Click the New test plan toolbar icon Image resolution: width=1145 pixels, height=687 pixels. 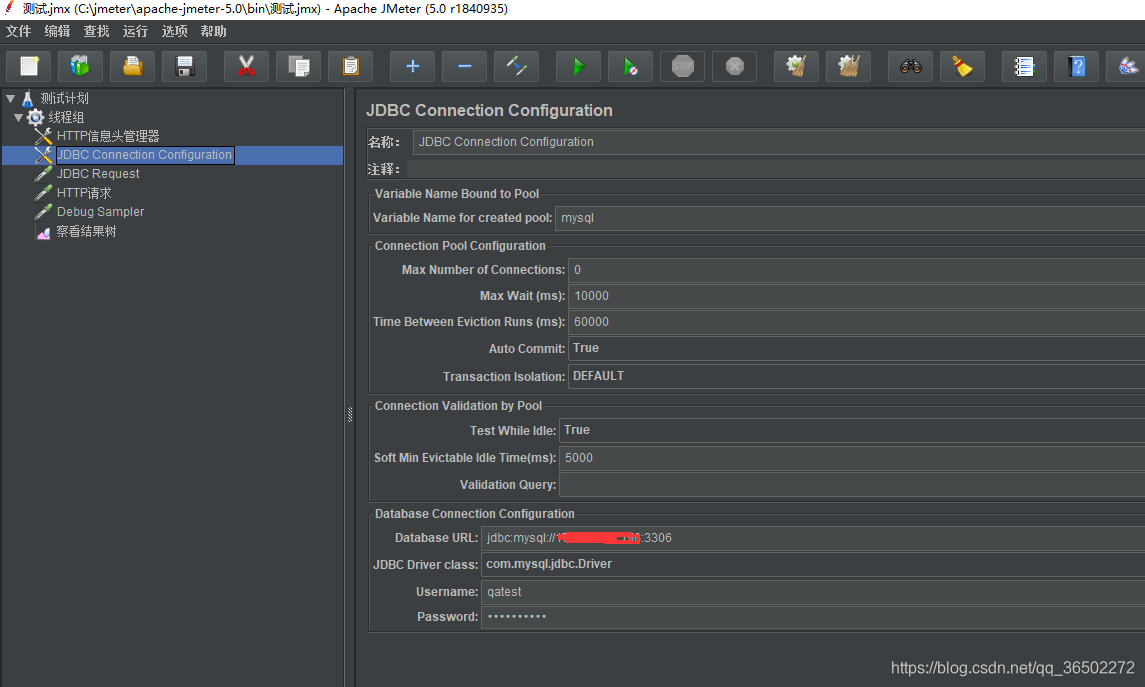click(28, 66)
